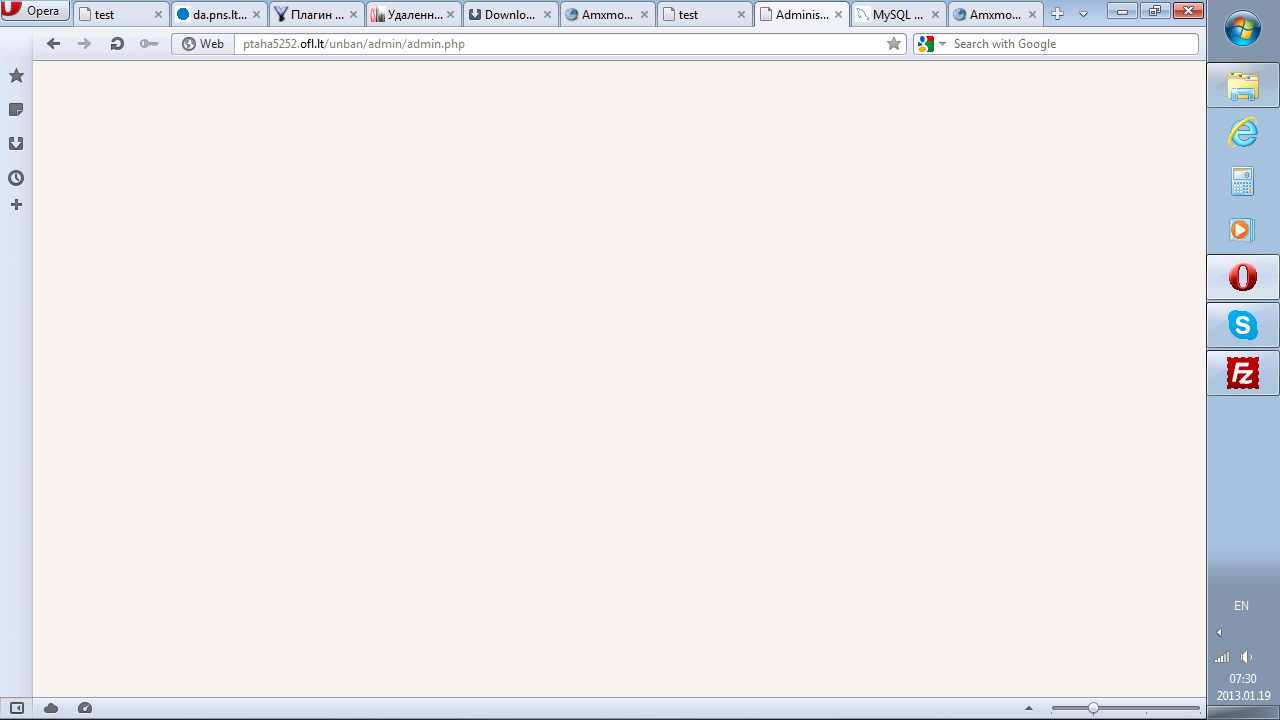Adjust the page zoom slider
Image resolution: width=1280 pixels, height=720 pixels.
1125,708
